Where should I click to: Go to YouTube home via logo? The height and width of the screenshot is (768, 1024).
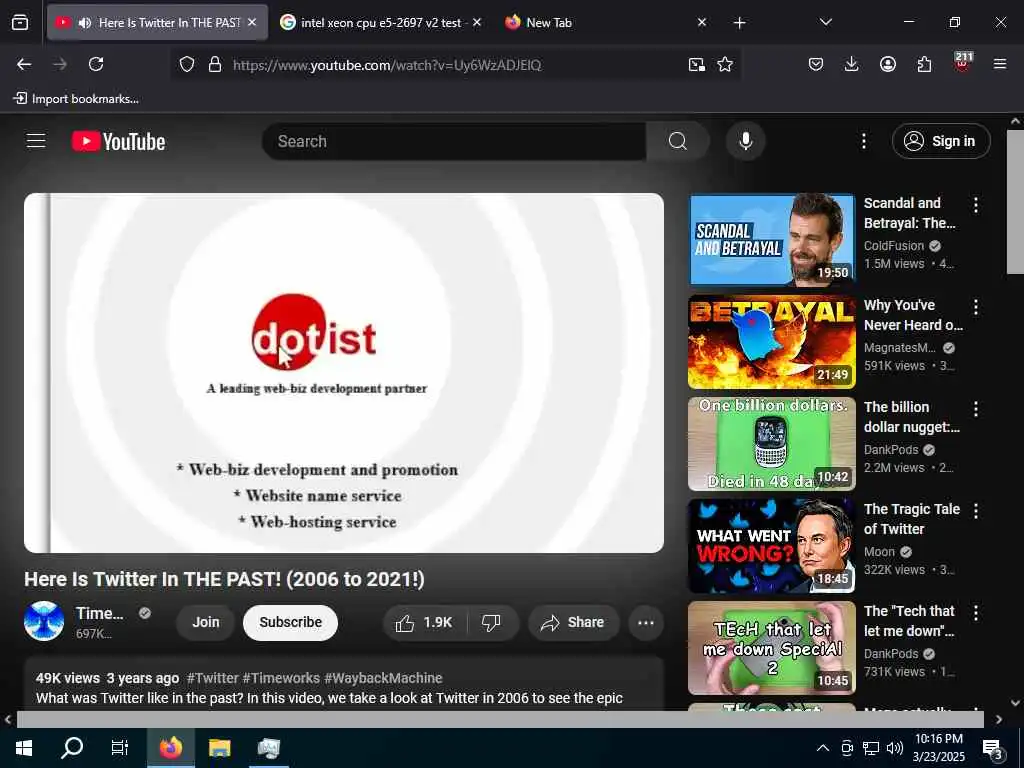click(118, 142)
